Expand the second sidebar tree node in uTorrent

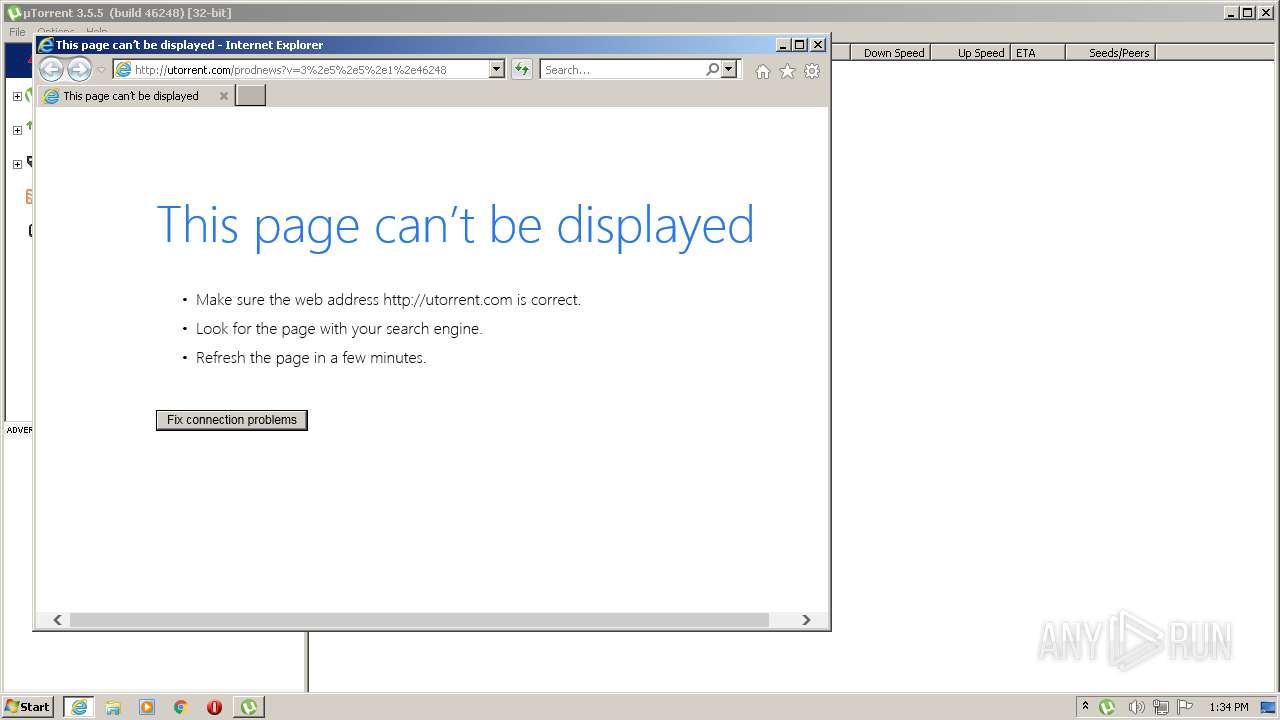point(17,130)
